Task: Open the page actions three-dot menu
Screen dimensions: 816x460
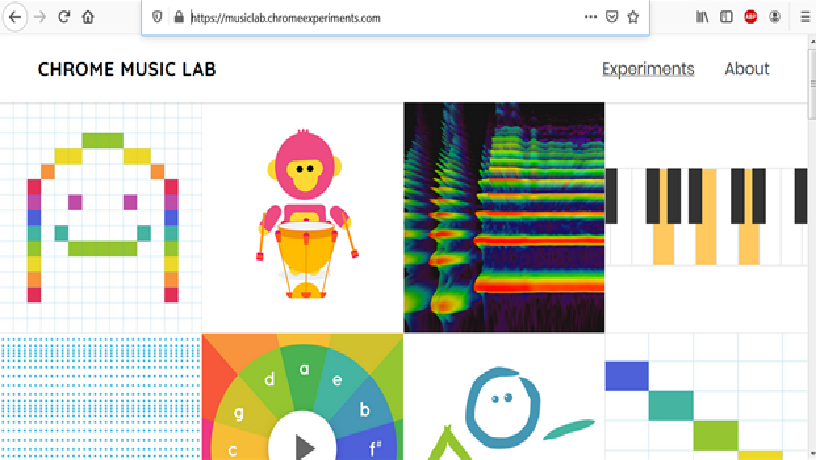Action: click(589, 17)
